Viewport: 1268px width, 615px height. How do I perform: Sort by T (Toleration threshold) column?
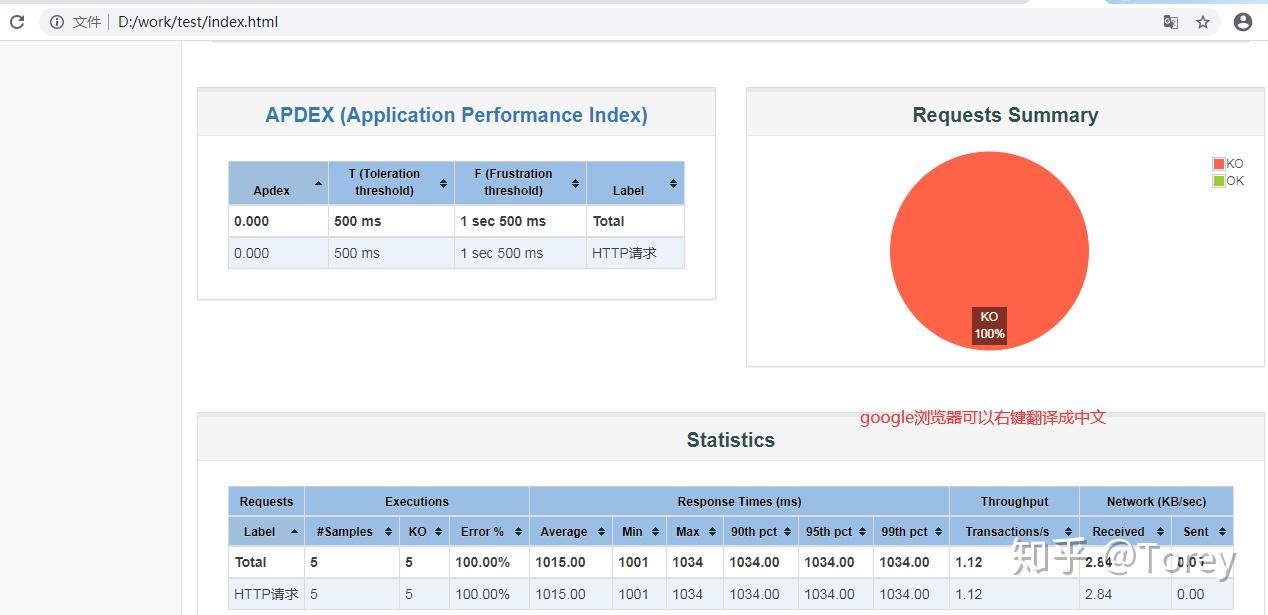391,183
